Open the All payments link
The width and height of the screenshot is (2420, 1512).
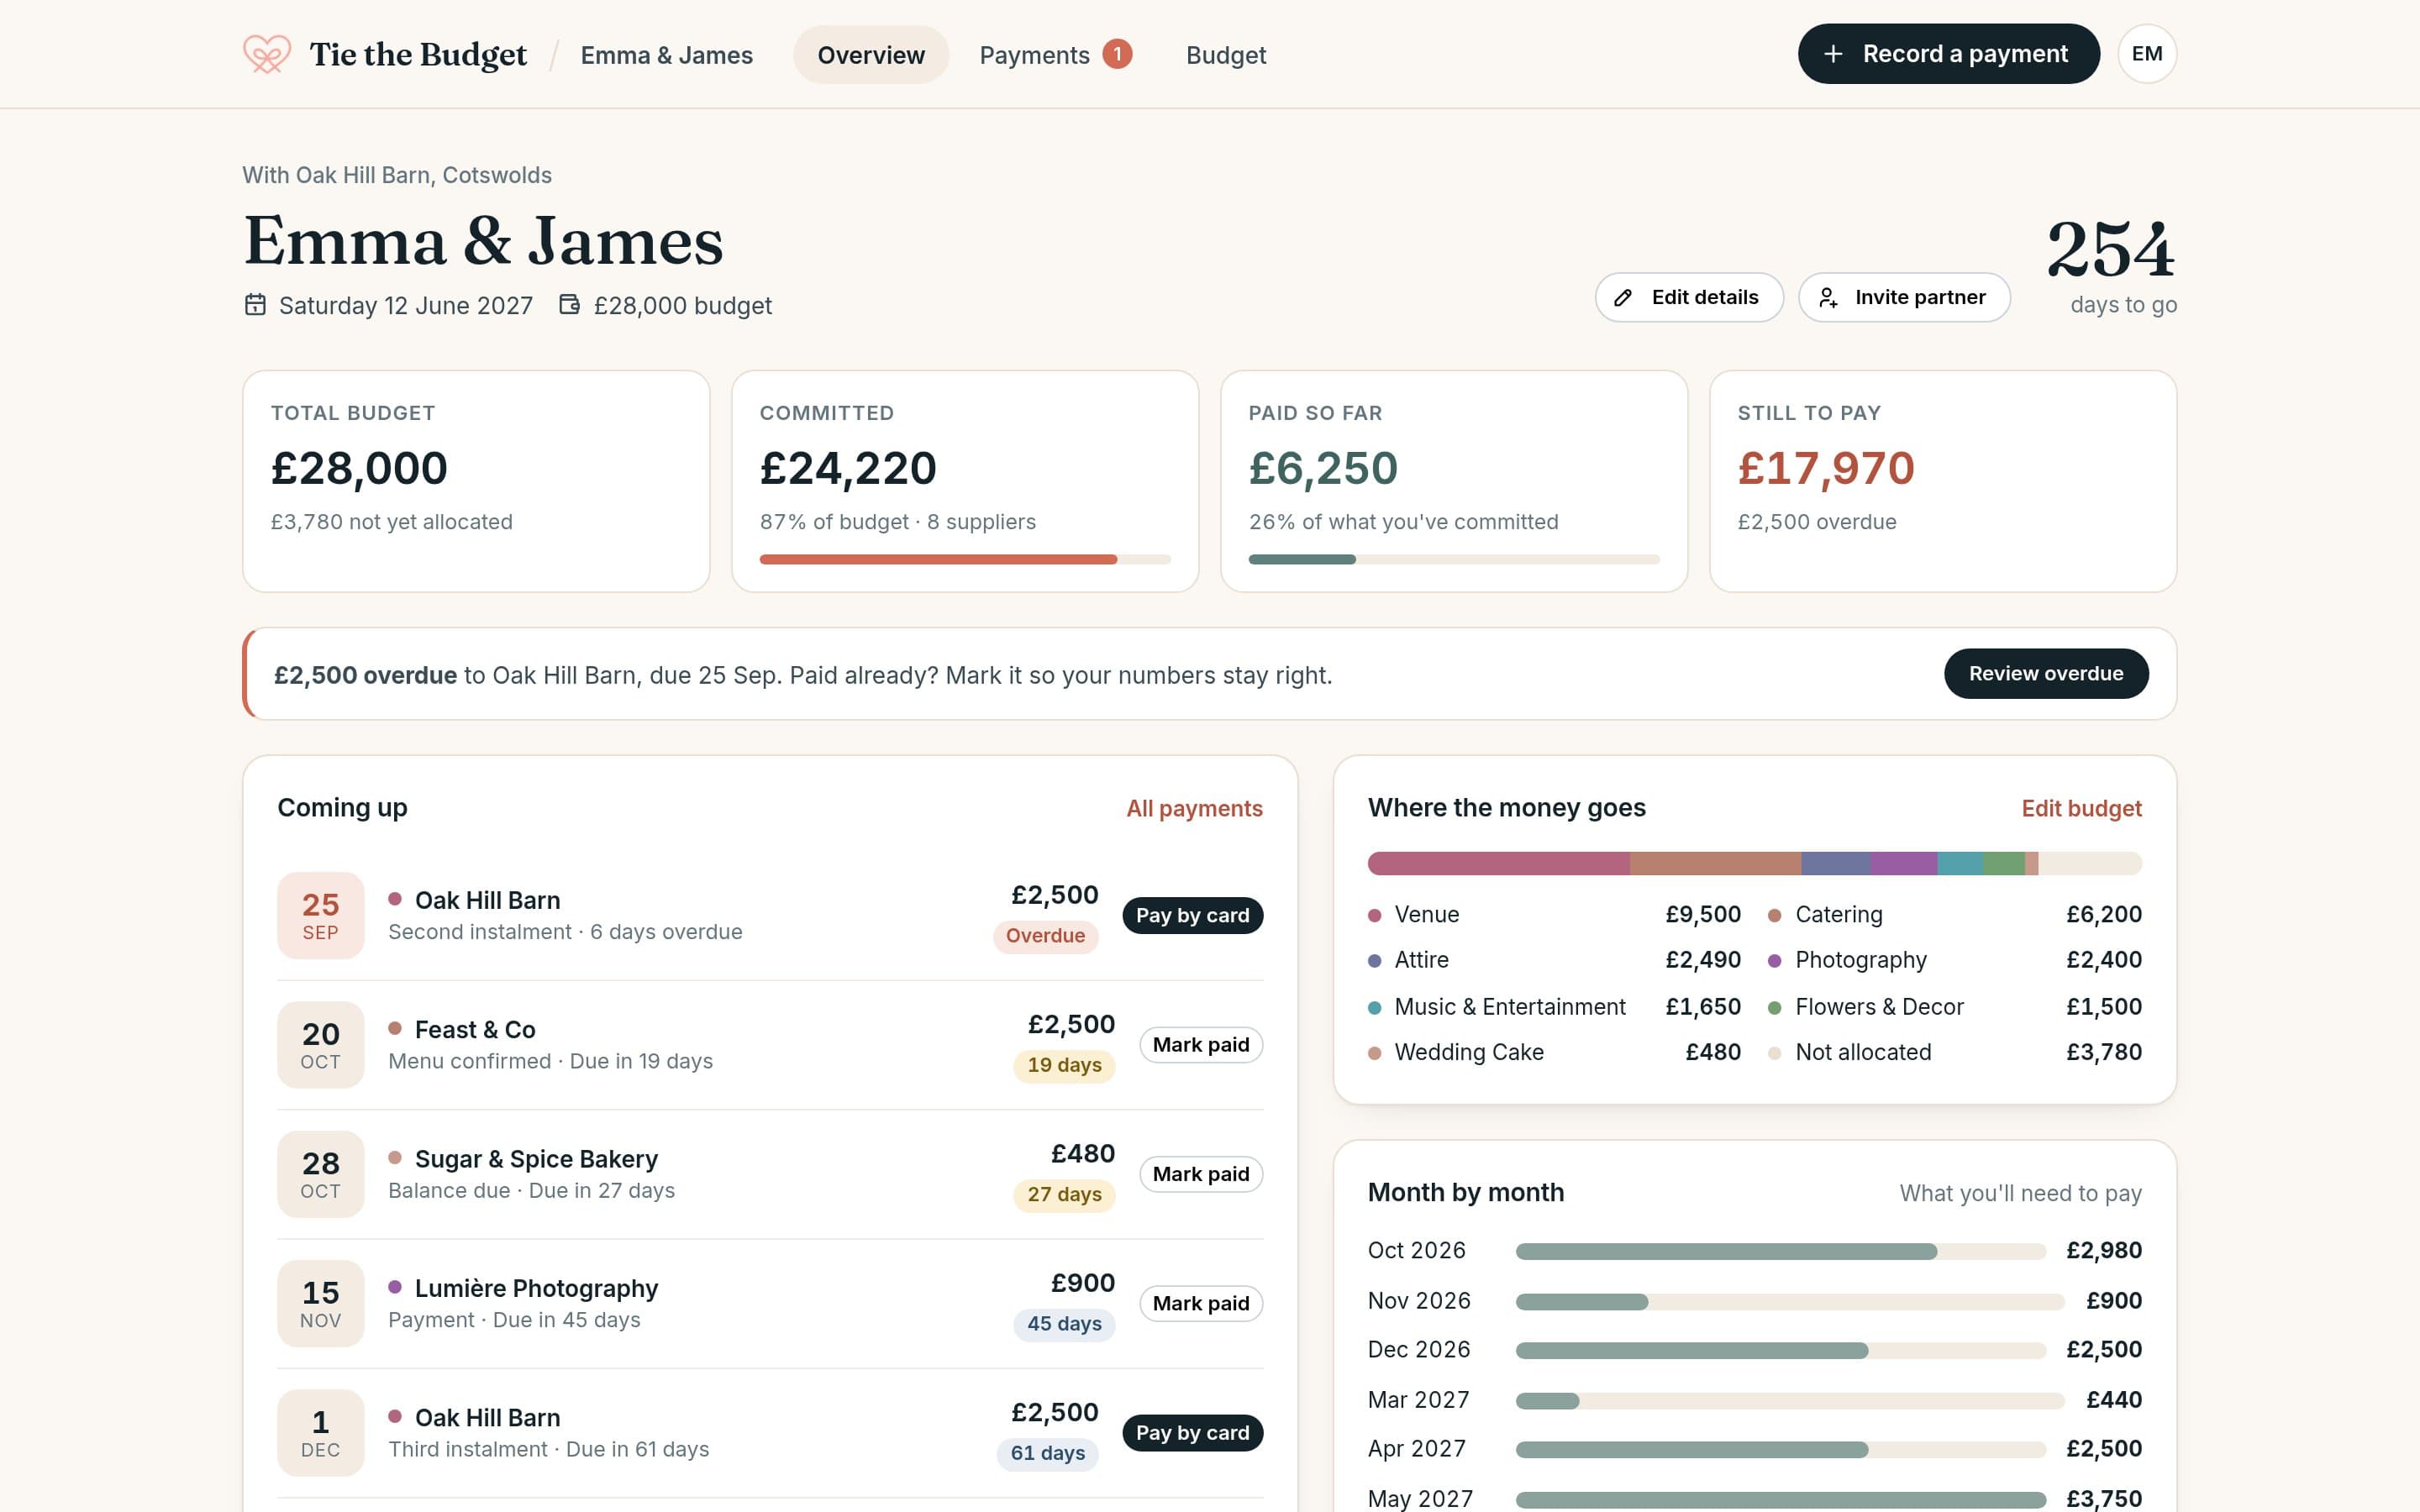coord(1194,808)
